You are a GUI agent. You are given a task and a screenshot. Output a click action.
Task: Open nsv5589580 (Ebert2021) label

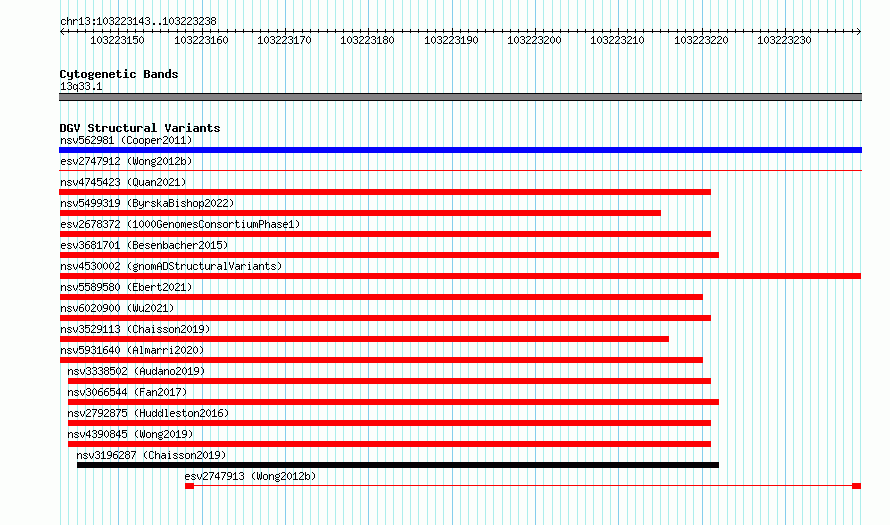[x=126, y=287]
